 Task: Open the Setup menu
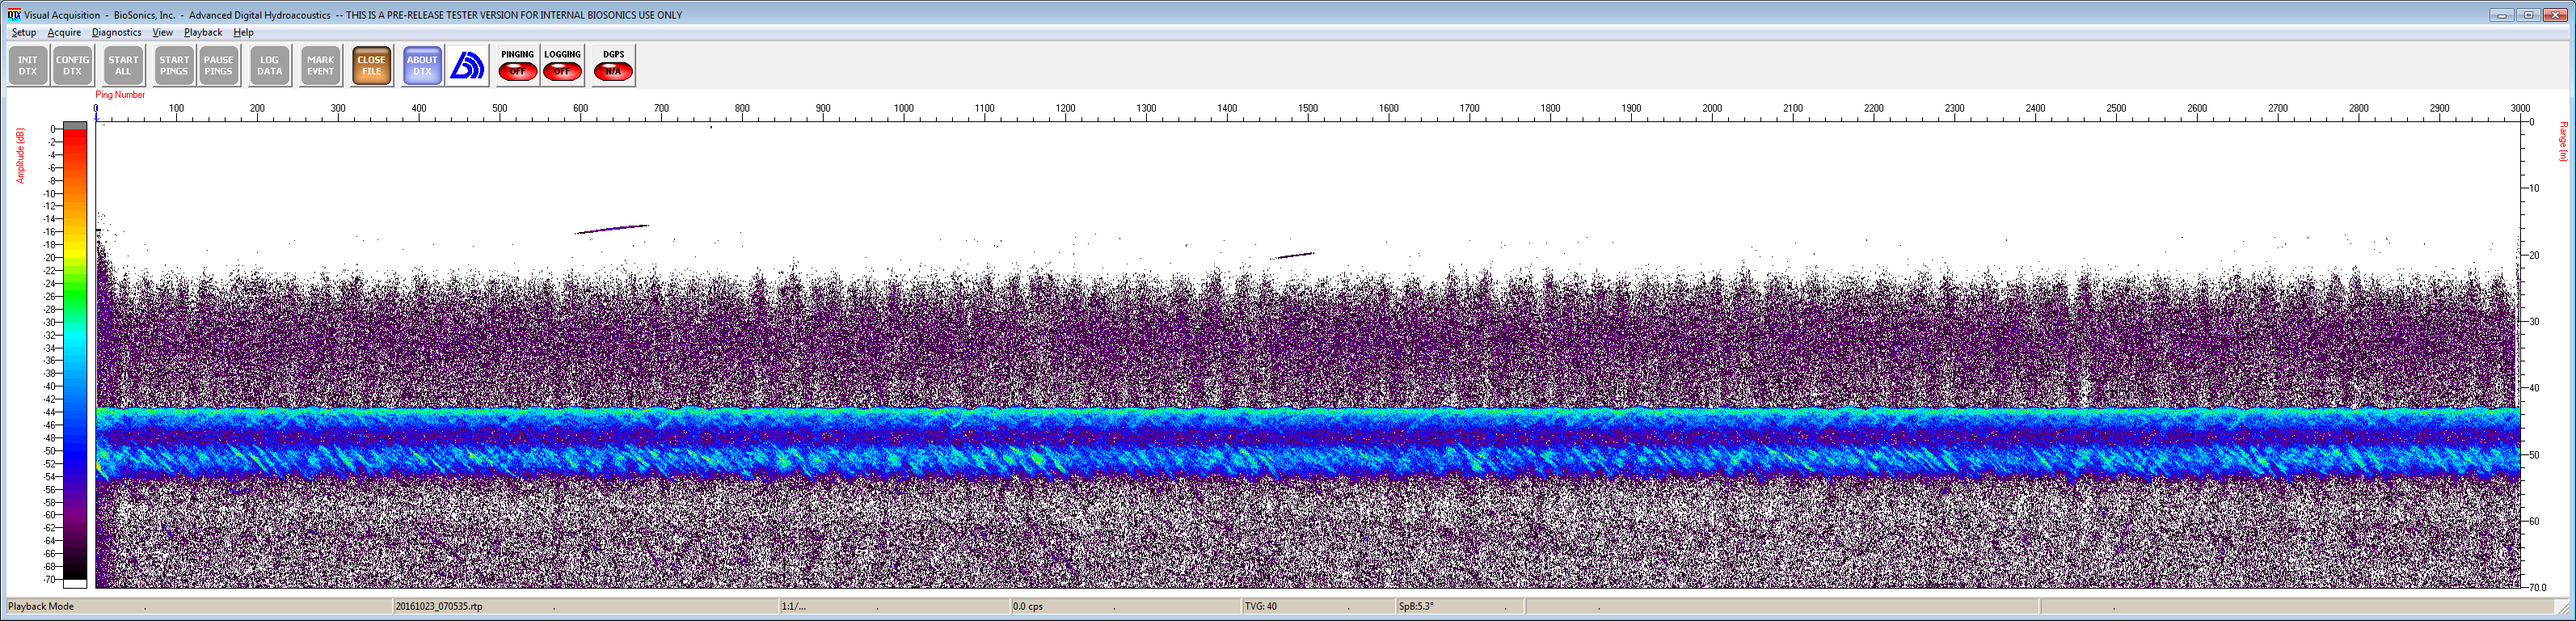pos(24,32)
